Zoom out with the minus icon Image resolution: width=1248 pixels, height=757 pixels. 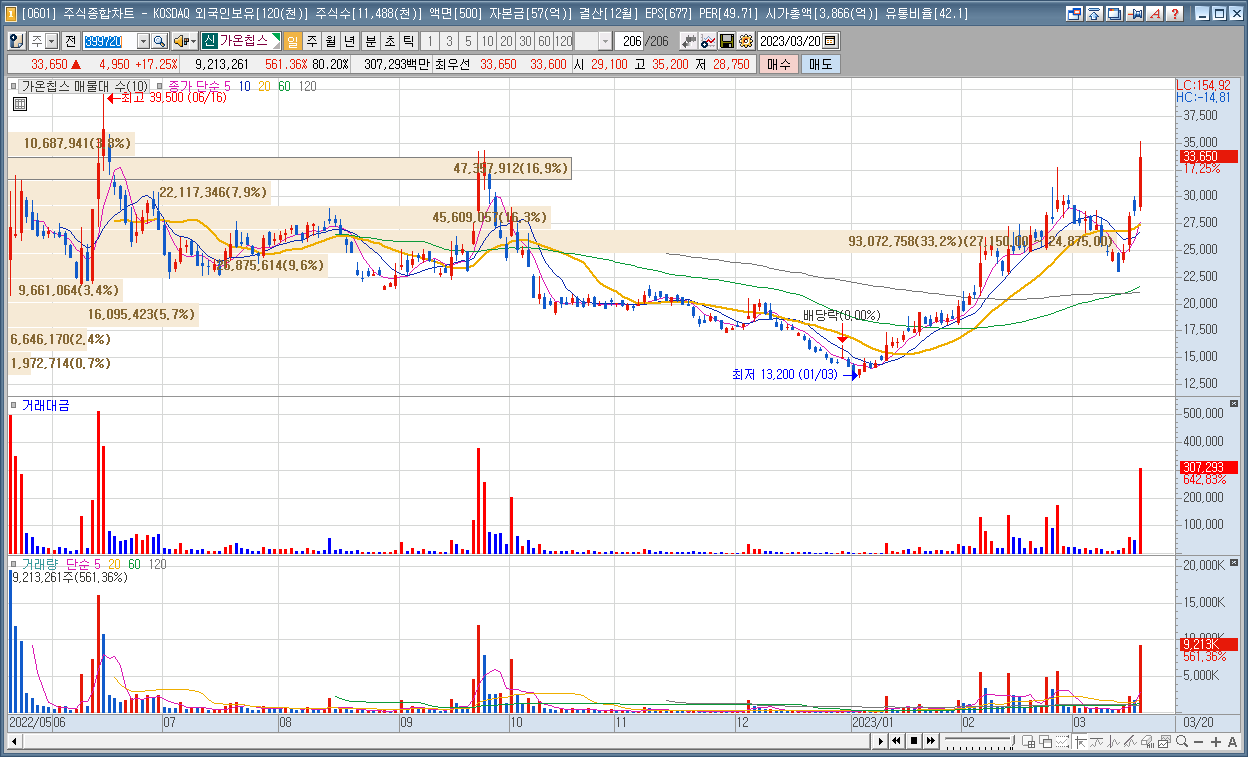click(1198, 741)
